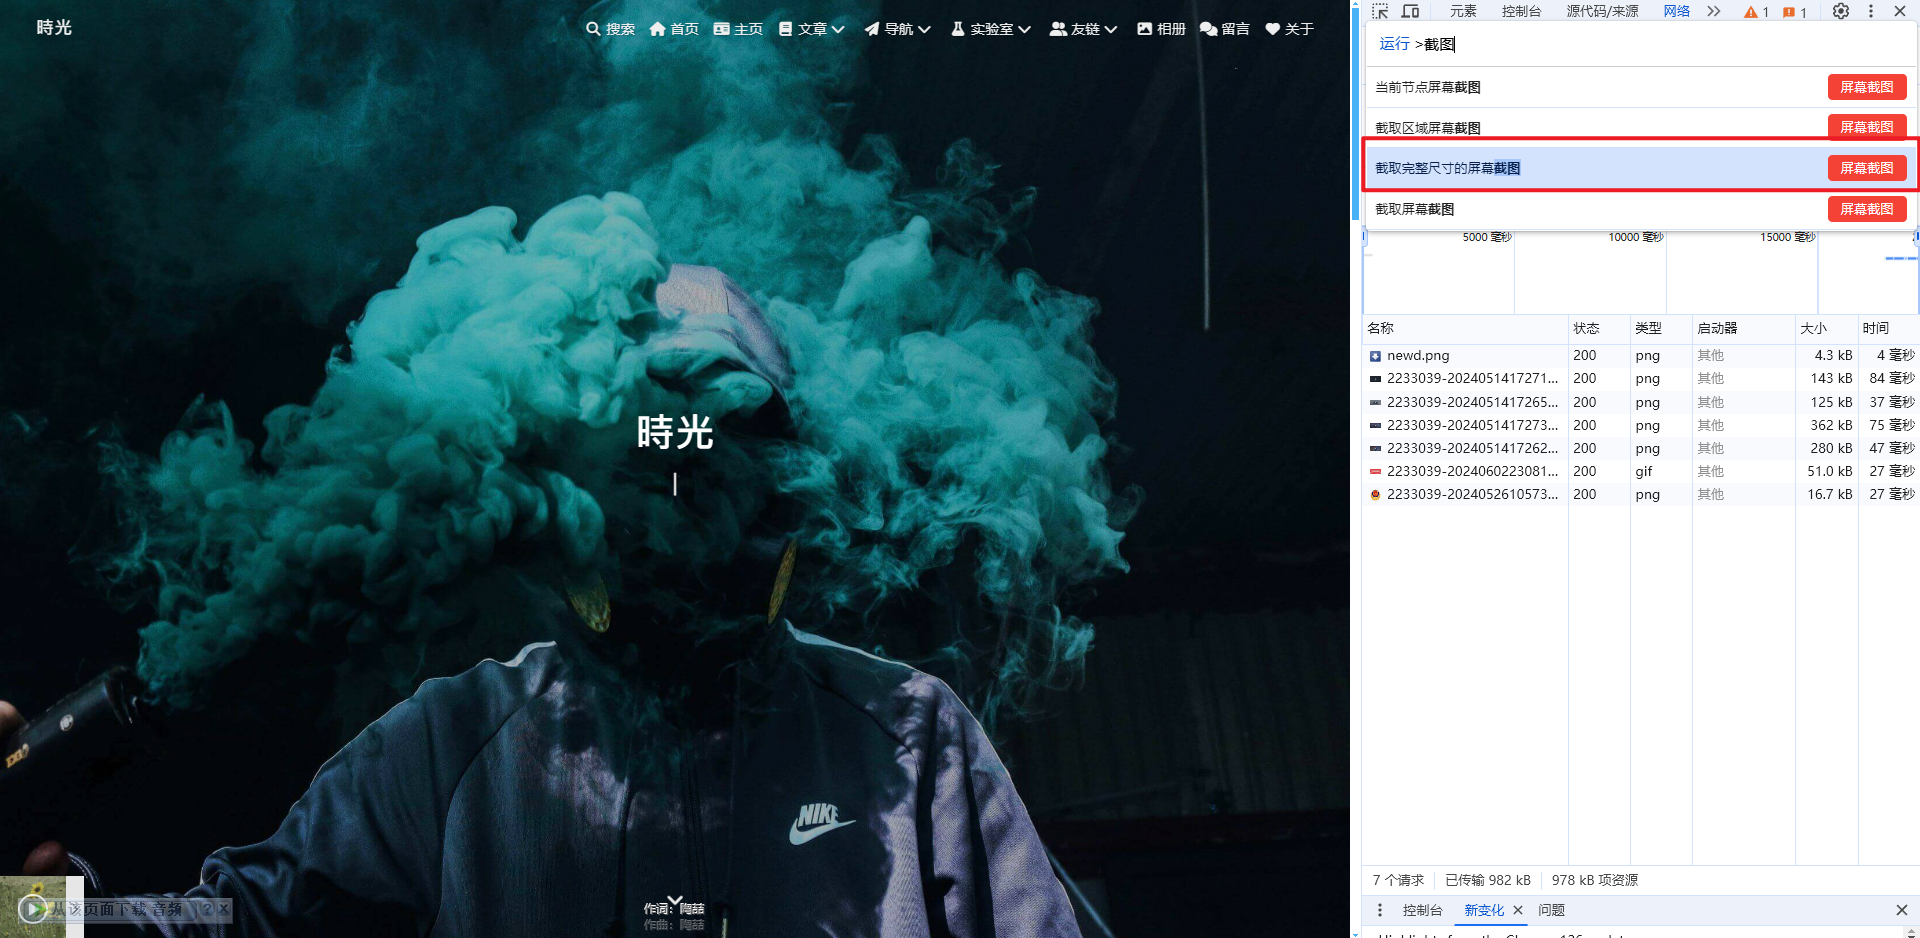Click the help question mark on download bar
The image size is (1920, 938).
pyautogui.click(x=208, y=909)
